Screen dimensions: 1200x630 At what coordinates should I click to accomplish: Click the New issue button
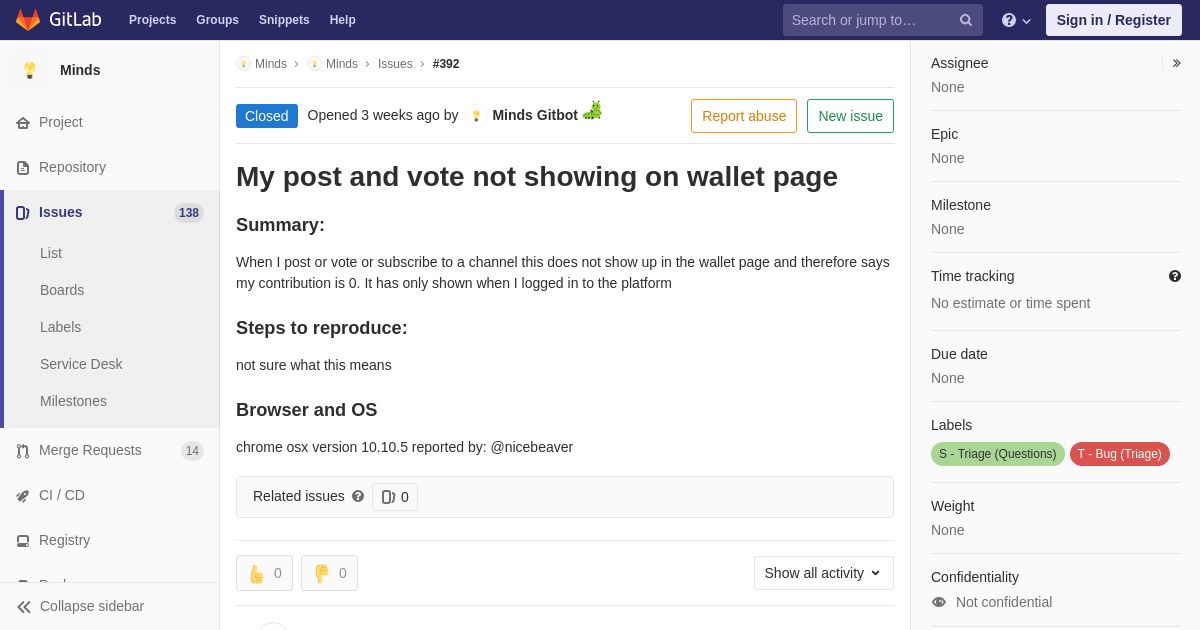click(850, 116)
